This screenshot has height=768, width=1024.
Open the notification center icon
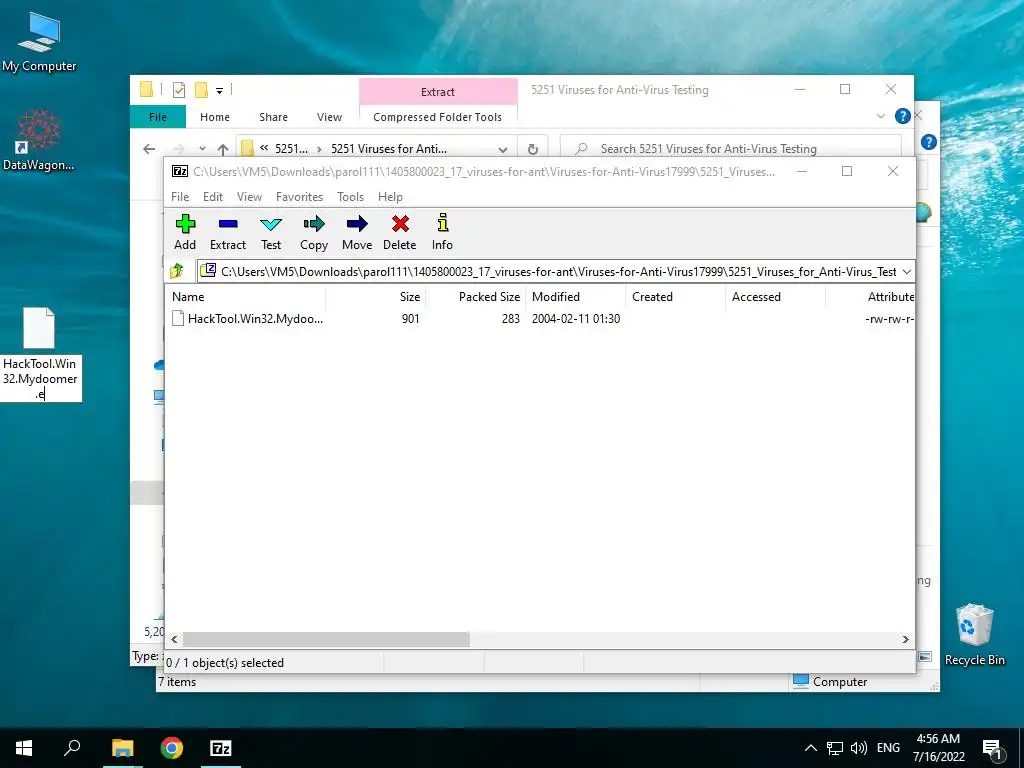(992, 749)
